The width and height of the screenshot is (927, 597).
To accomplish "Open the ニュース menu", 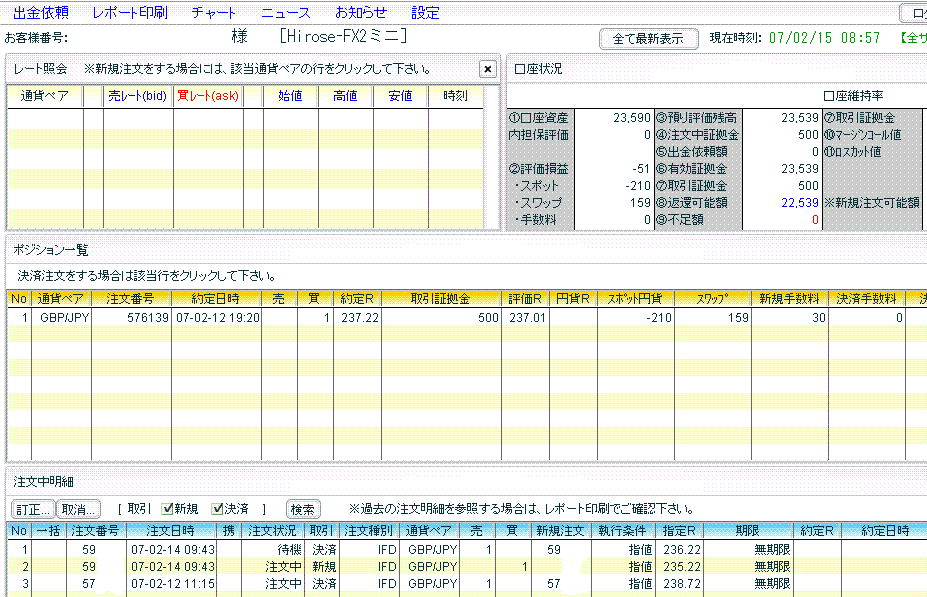I will [x=286, y=12].
